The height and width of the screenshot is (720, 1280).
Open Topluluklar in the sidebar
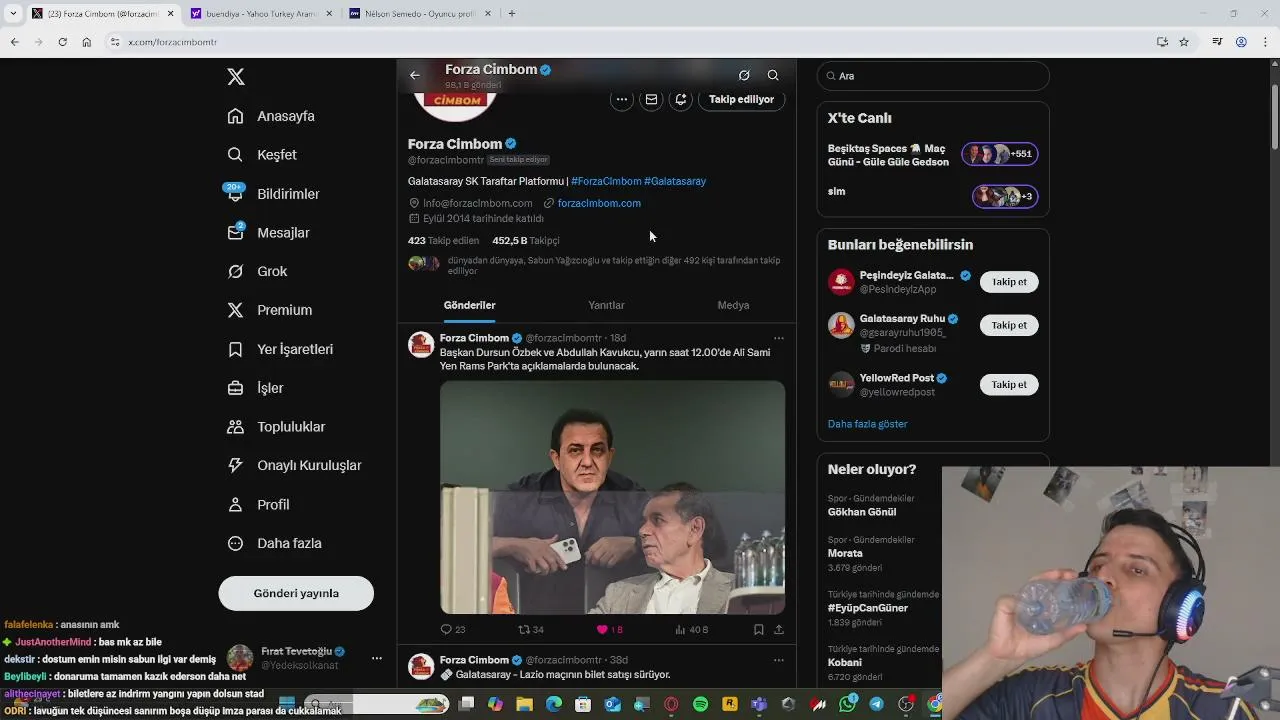[276, 427]
